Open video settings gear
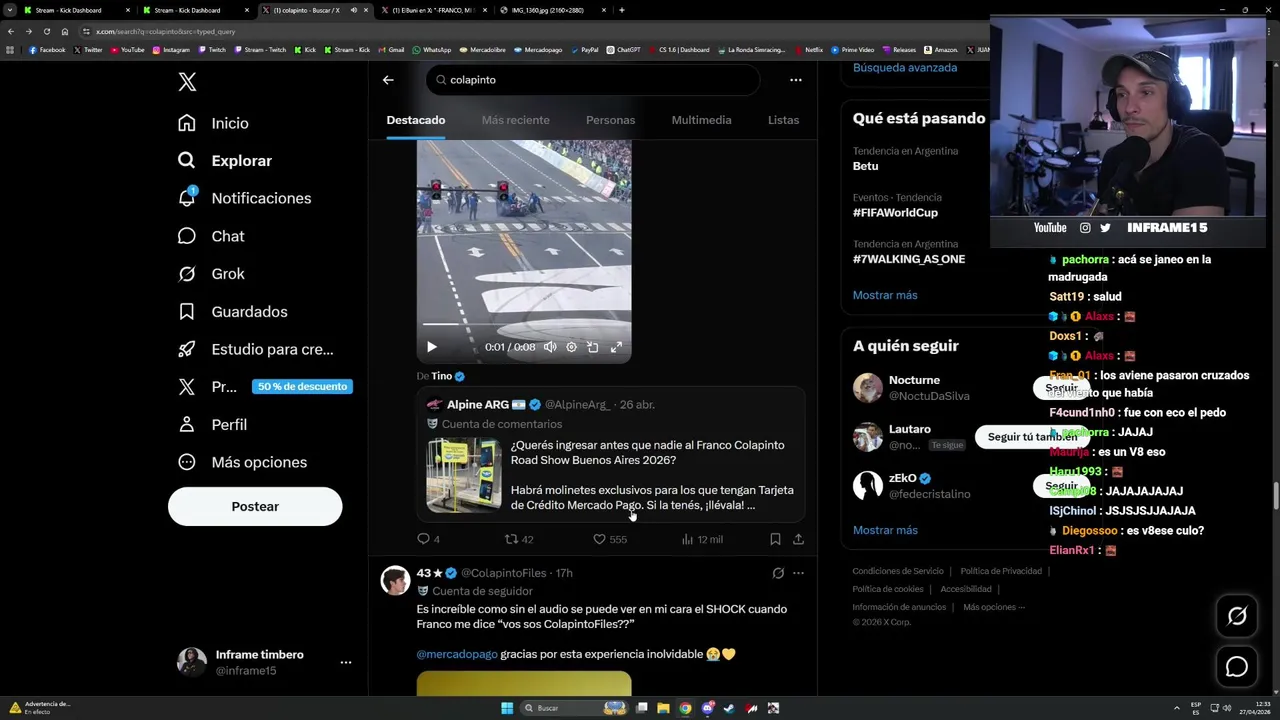 pos(571,347)
